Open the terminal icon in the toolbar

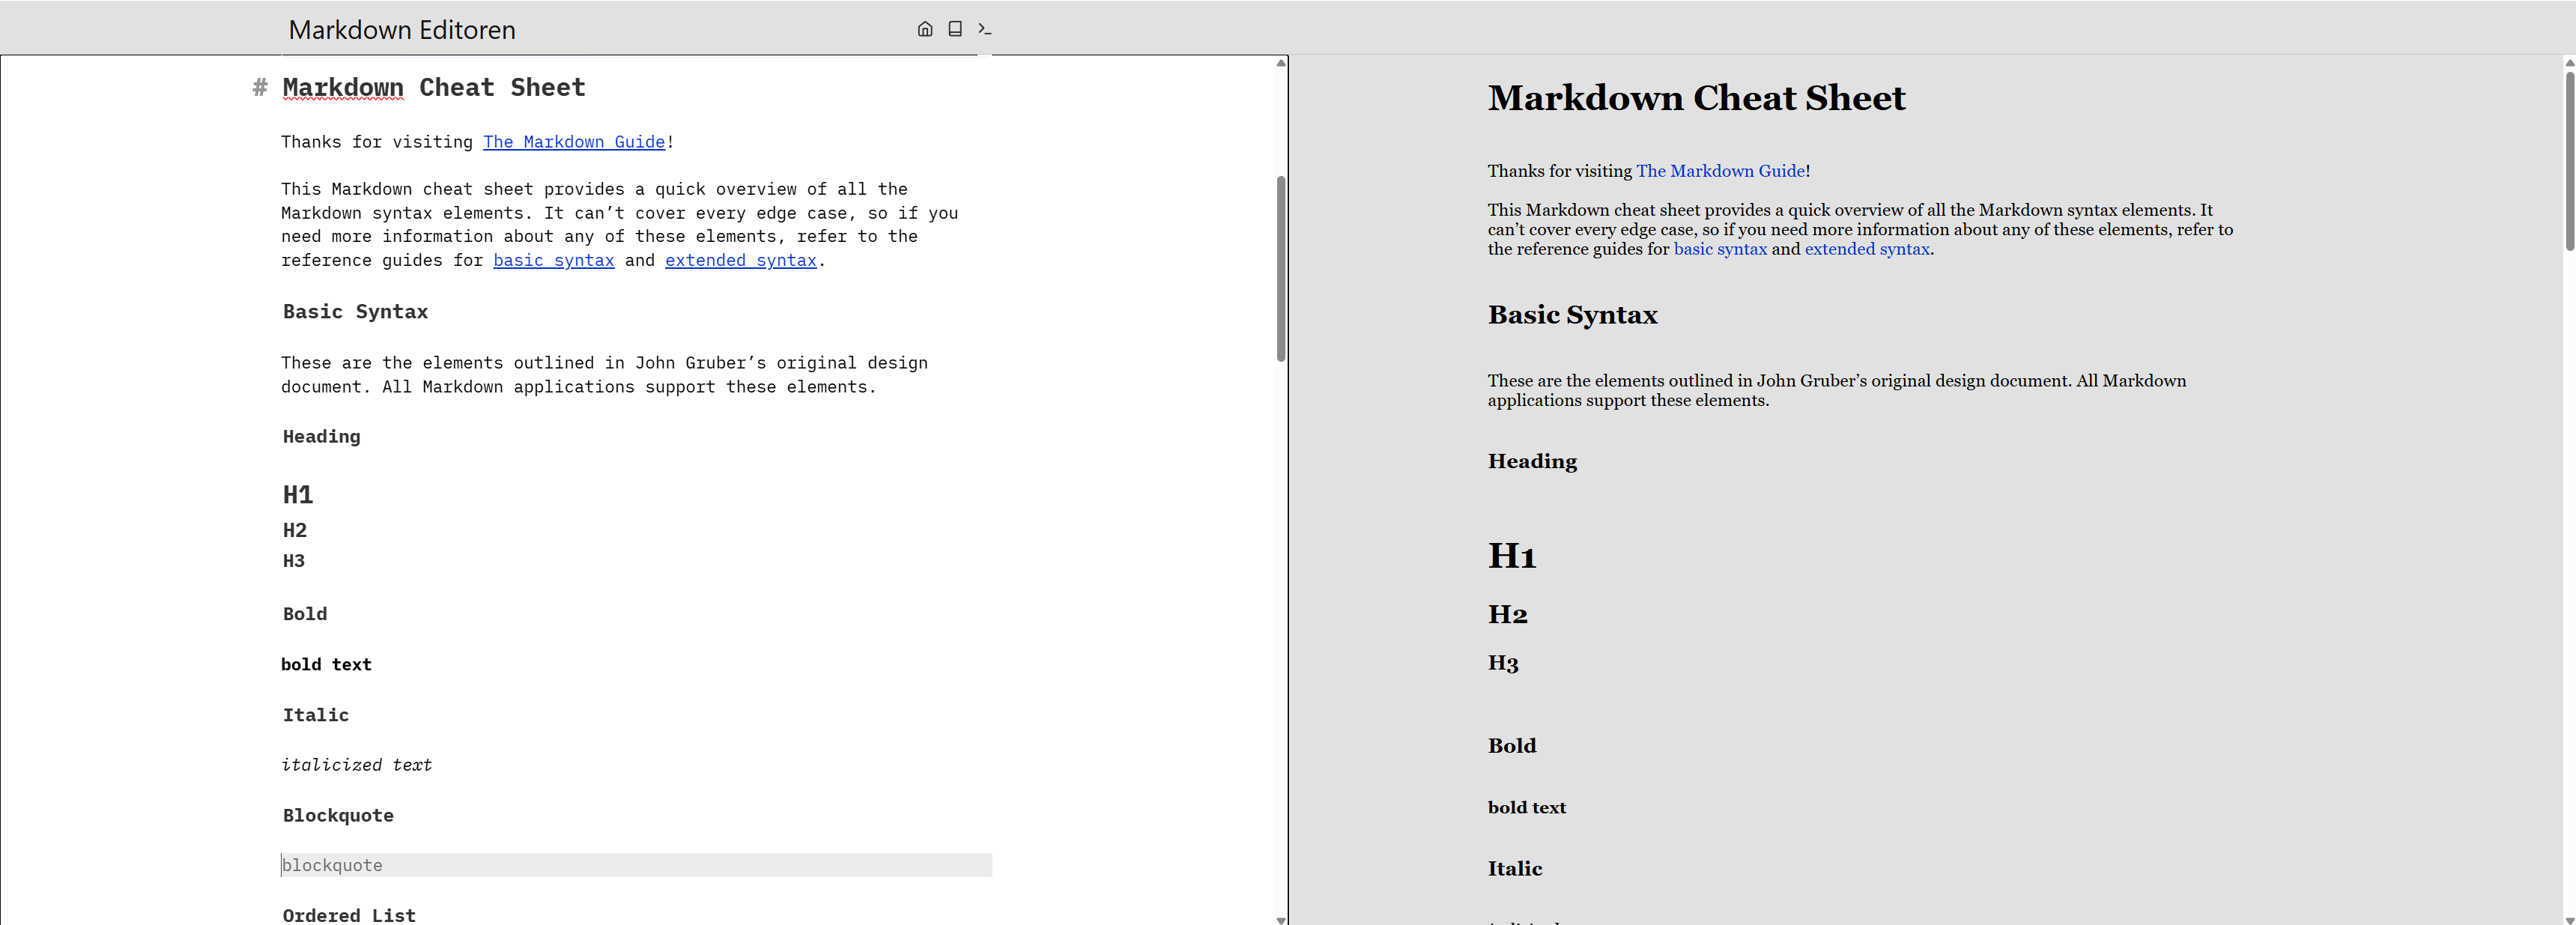tap(984, 29)
